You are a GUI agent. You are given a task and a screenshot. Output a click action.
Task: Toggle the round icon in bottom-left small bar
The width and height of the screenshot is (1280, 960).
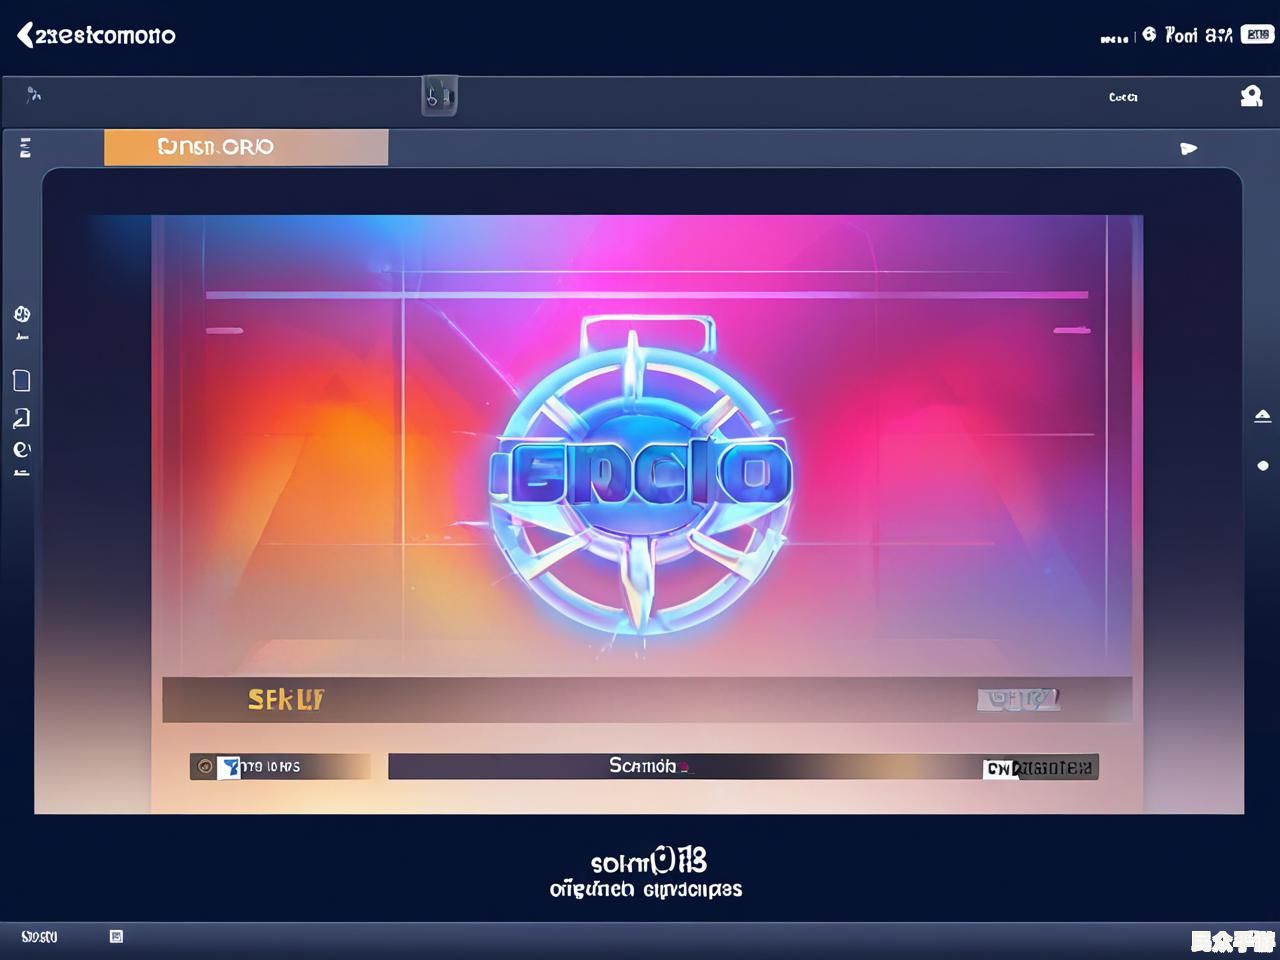205,767
